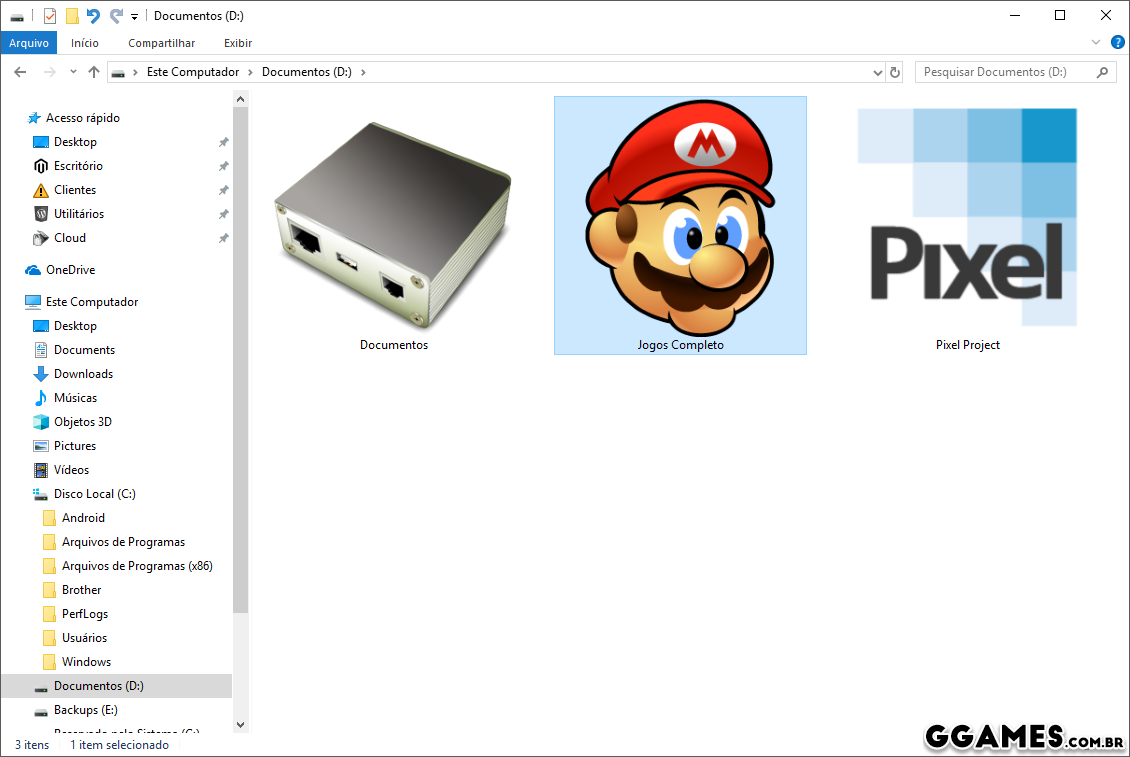Viewport: 1130px width, 757px height.
Task: Open the Arquivo menu
Action: point(29,43)
